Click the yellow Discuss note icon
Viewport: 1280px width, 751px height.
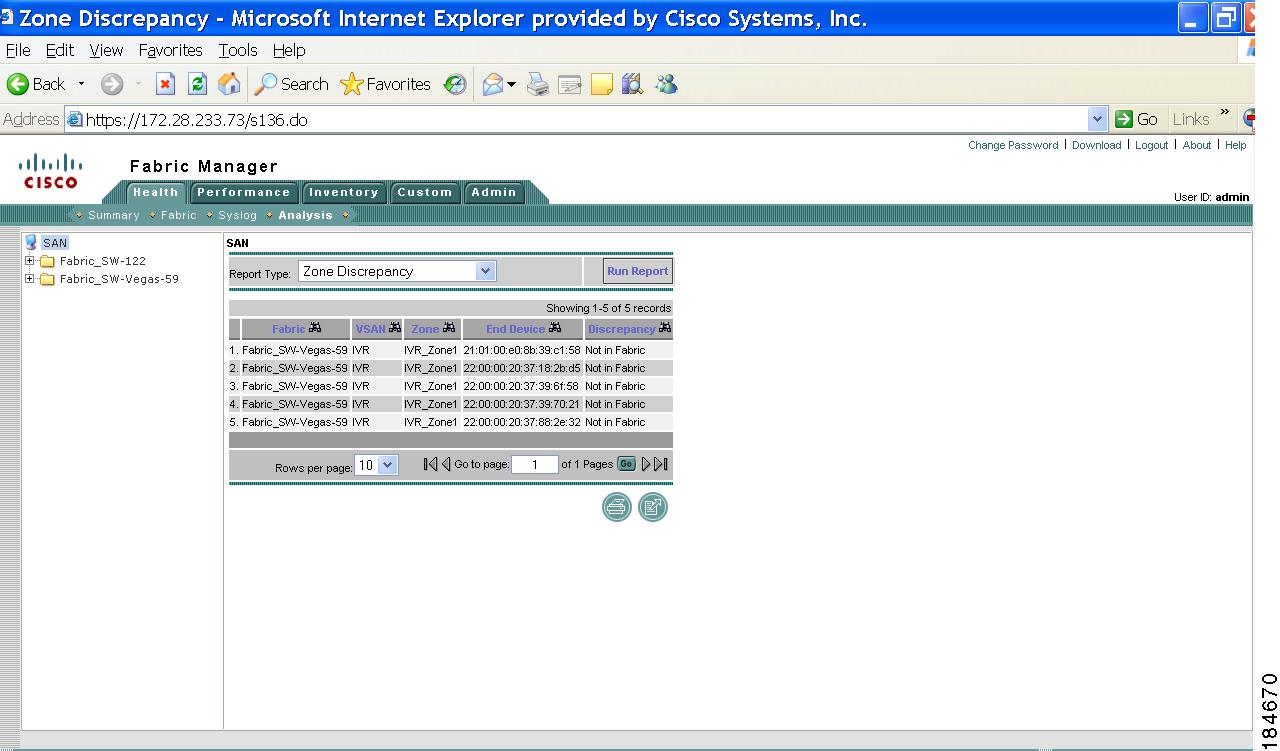click(601, 85)
